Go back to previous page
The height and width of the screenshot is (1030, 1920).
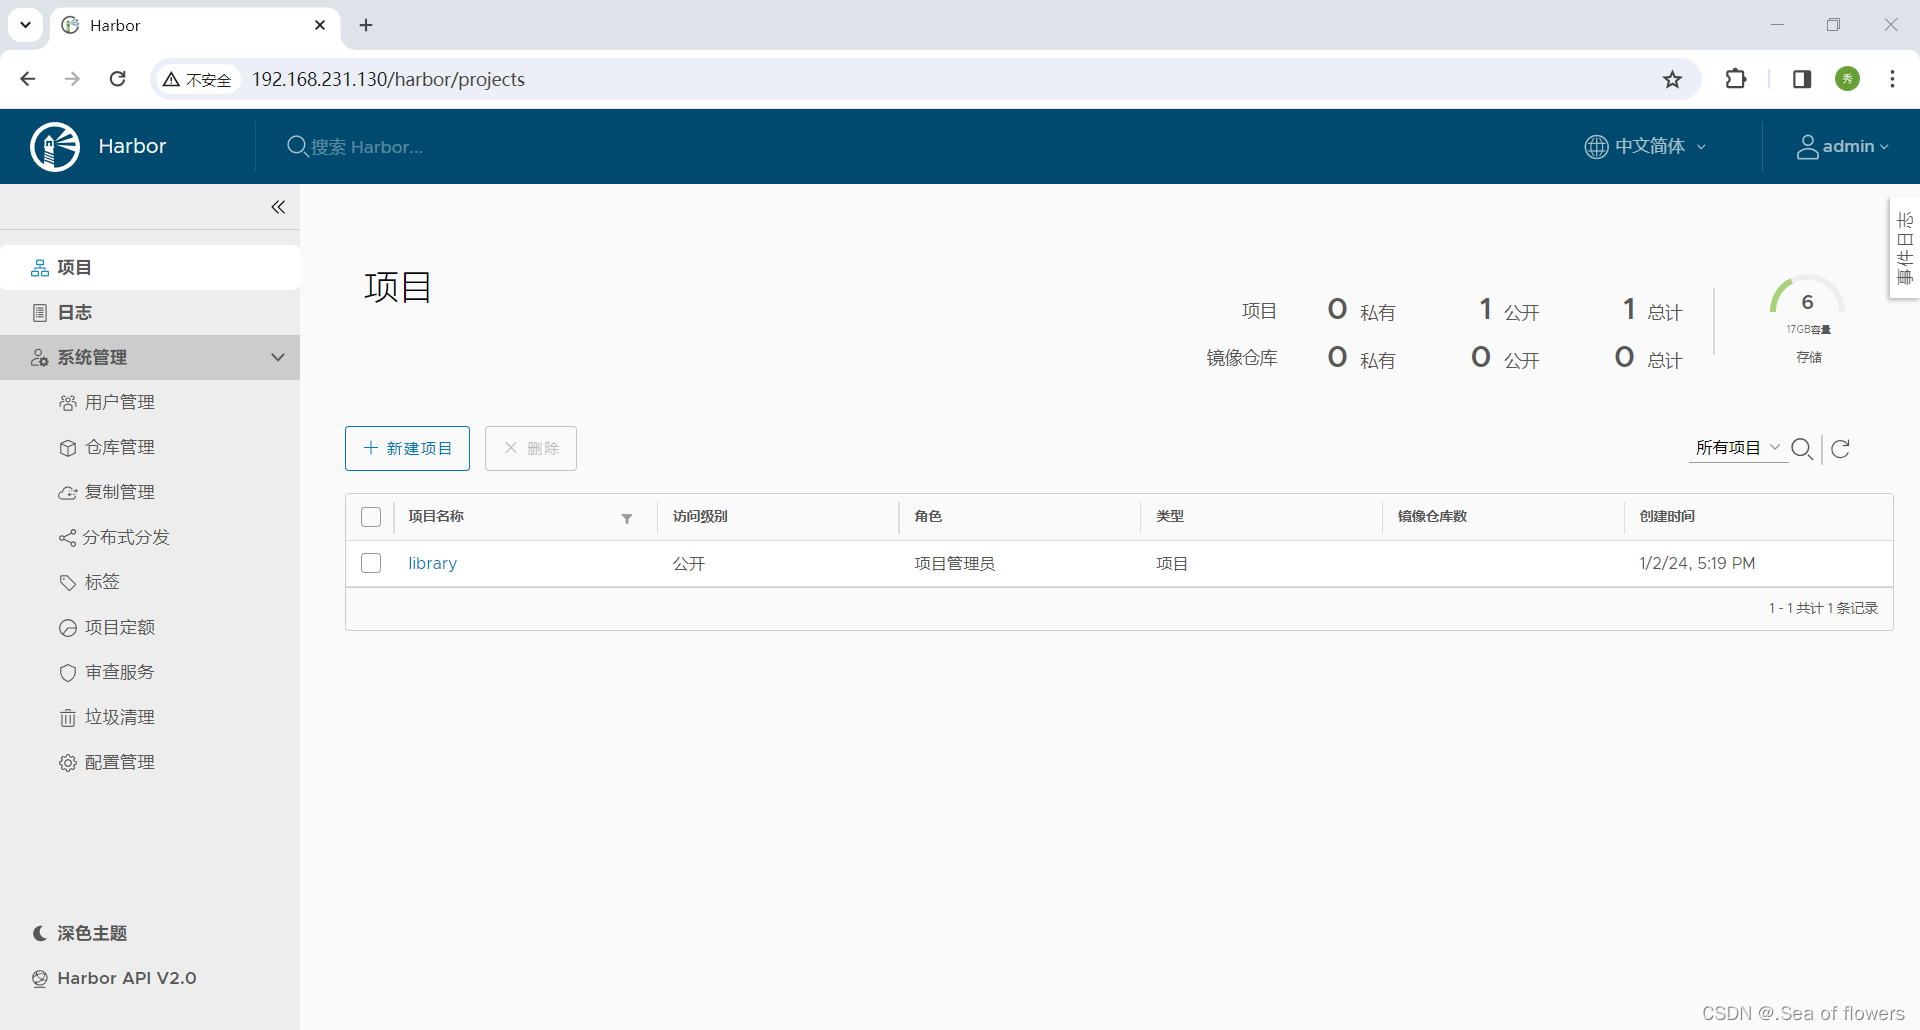(x=28, y=79)
